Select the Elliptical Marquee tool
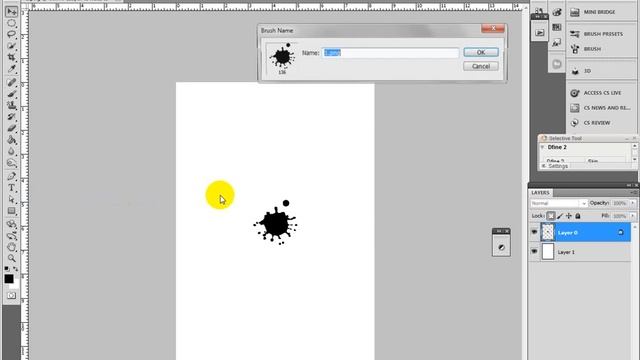Viewport: 640px width, 360px height. (11, 23)
